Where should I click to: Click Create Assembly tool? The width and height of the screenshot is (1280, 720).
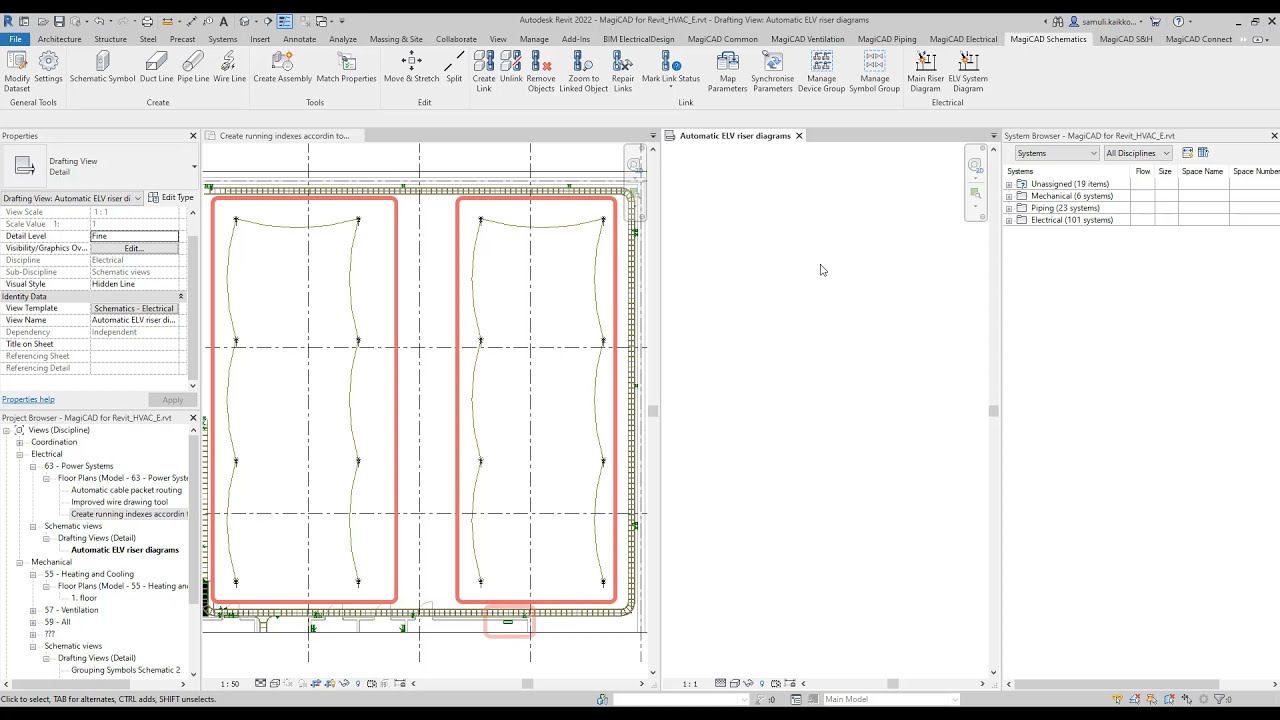point(282,68)
